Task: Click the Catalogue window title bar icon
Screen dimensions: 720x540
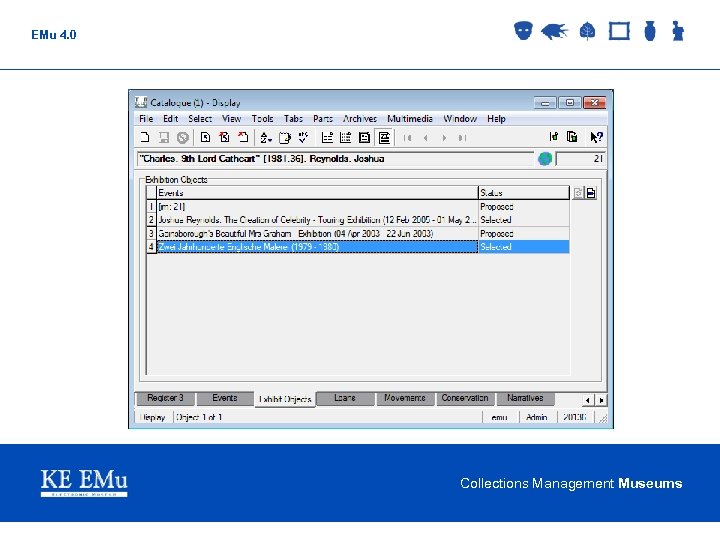Action: (x=141, y=102)
